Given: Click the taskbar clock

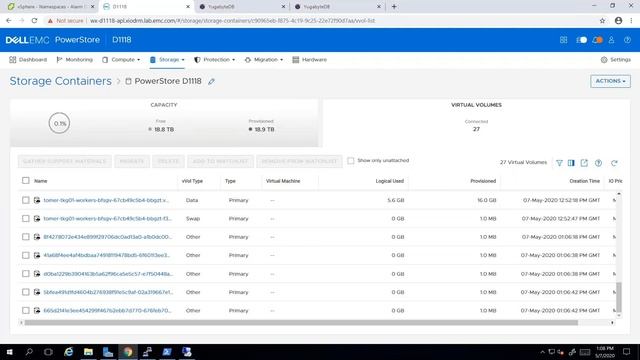Looking at the screenshot, I should pos(604,351).
